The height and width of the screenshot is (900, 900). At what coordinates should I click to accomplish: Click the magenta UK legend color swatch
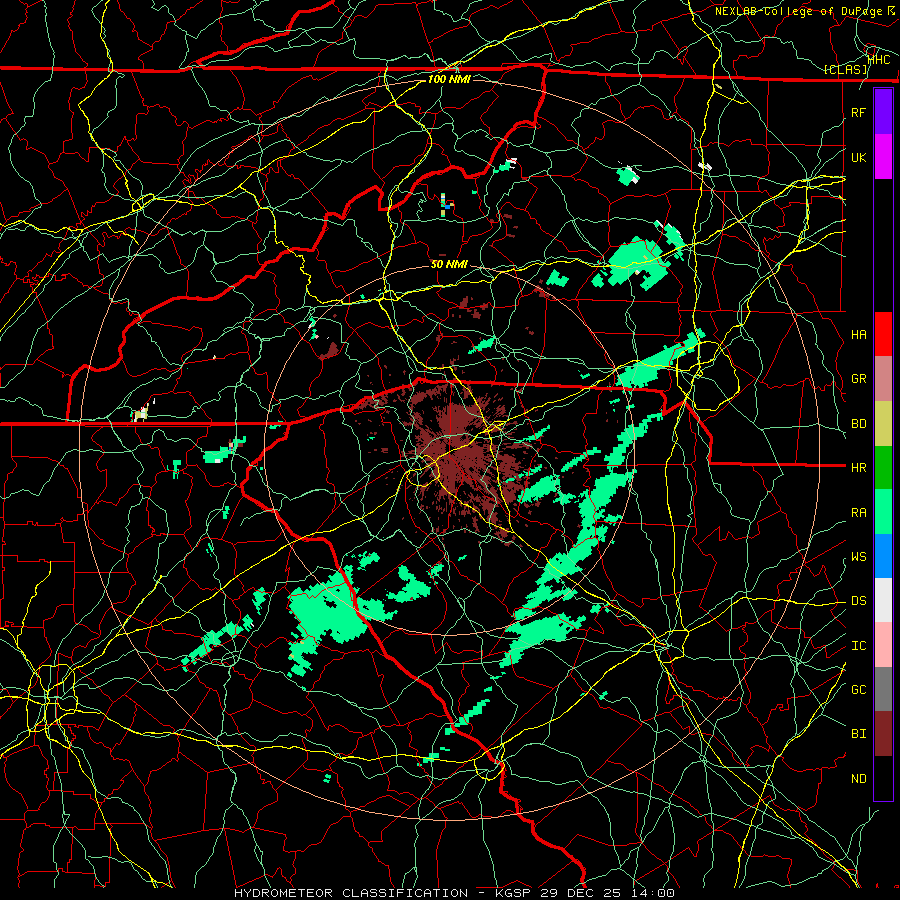click(883, 157)
